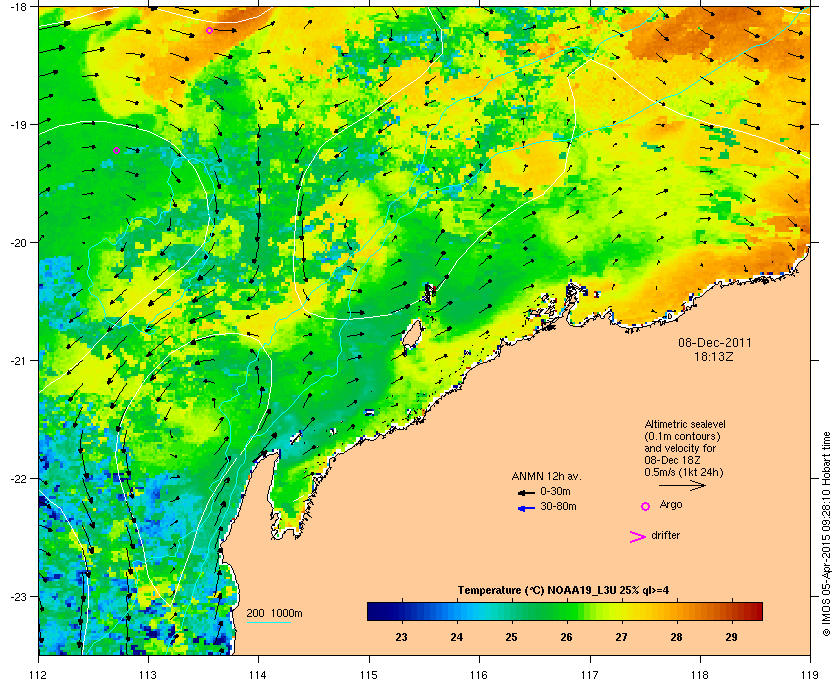Click the latitude axis label -19
The width and height of the screenshot is (840, 680).
(x=18, y=125)
